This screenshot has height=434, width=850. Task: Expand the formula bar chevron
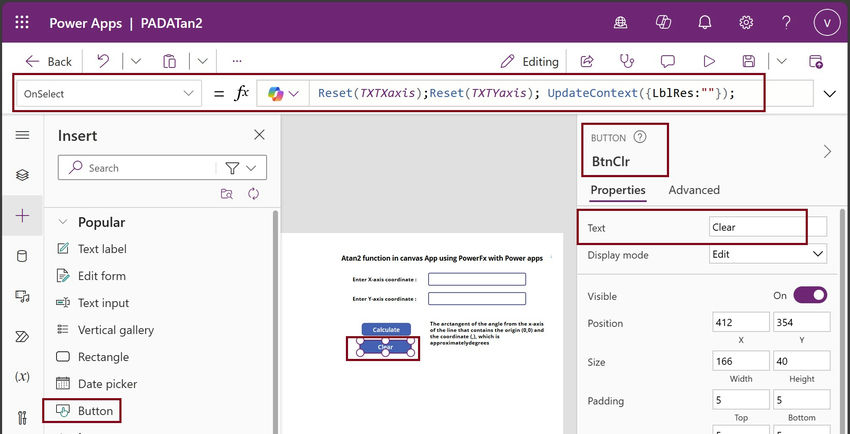point(829,94)
